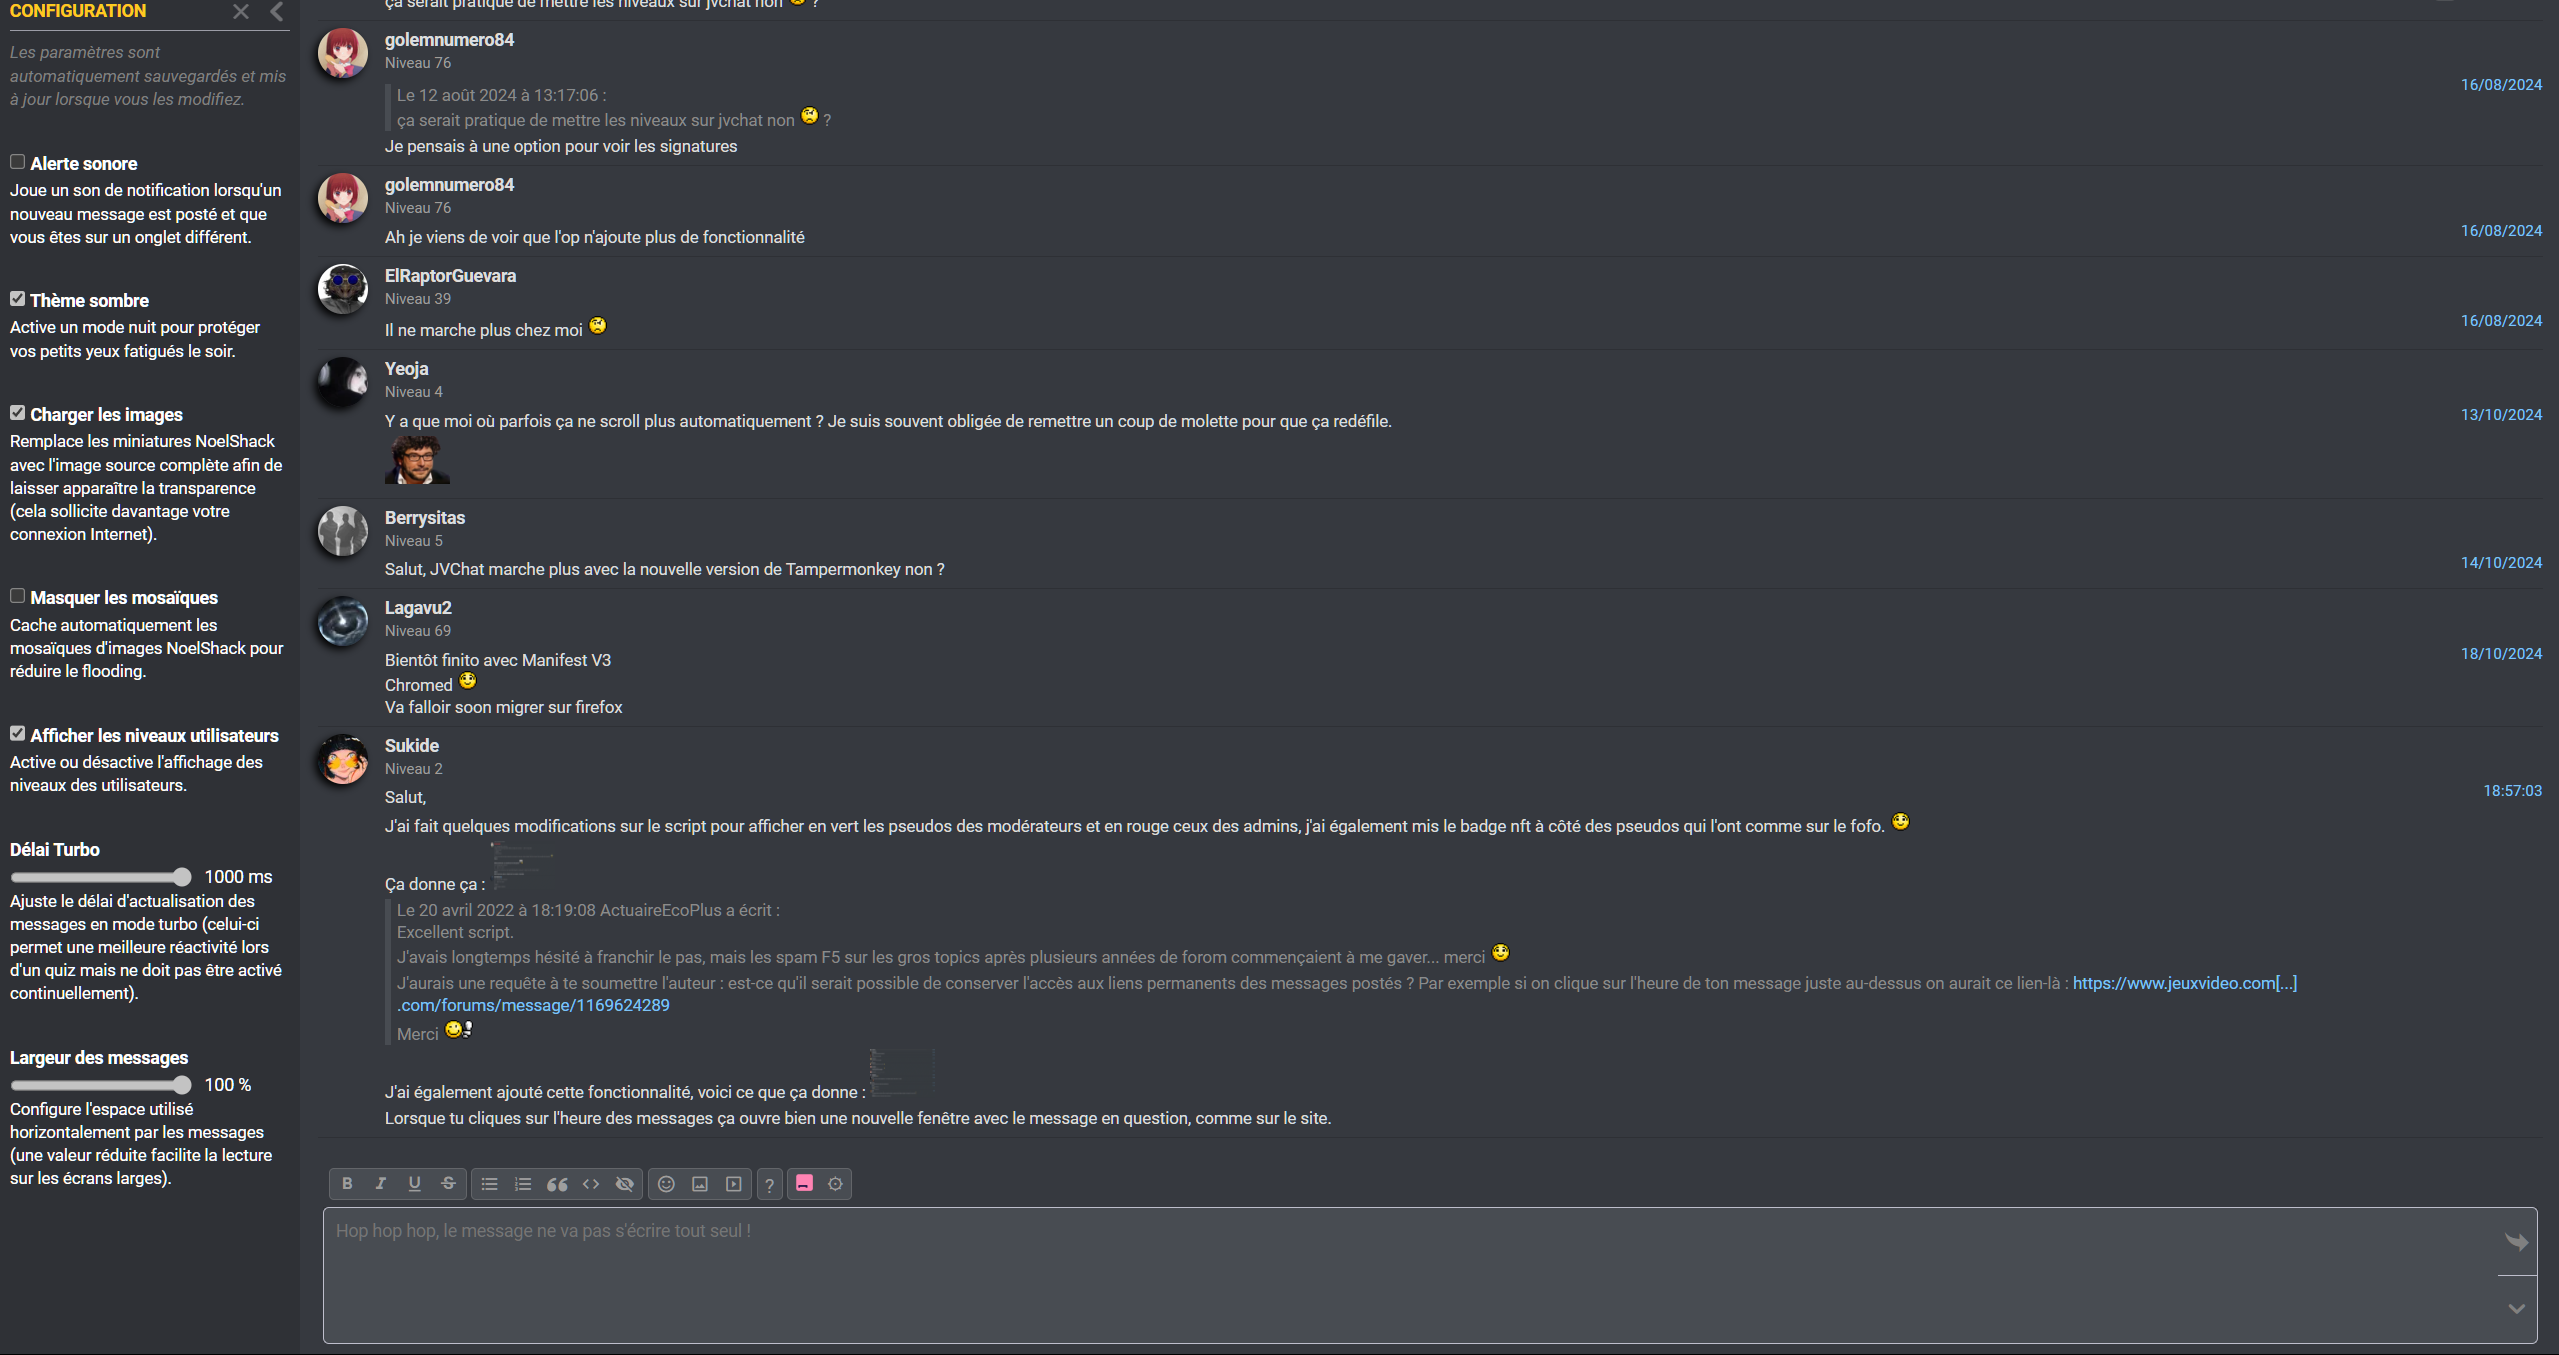Insert an image via the picture icon

coord(700,1184)
